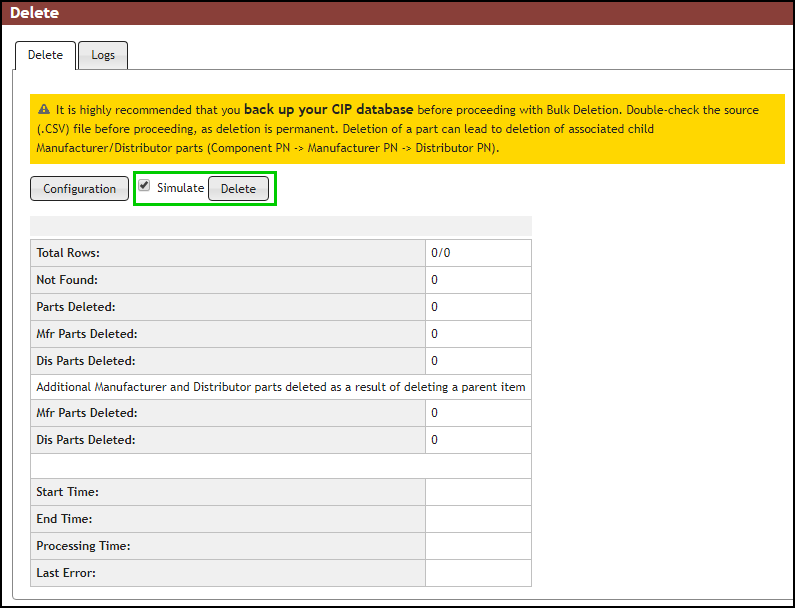
Task: Click the Last Error row label
Action: pos(65,573)
